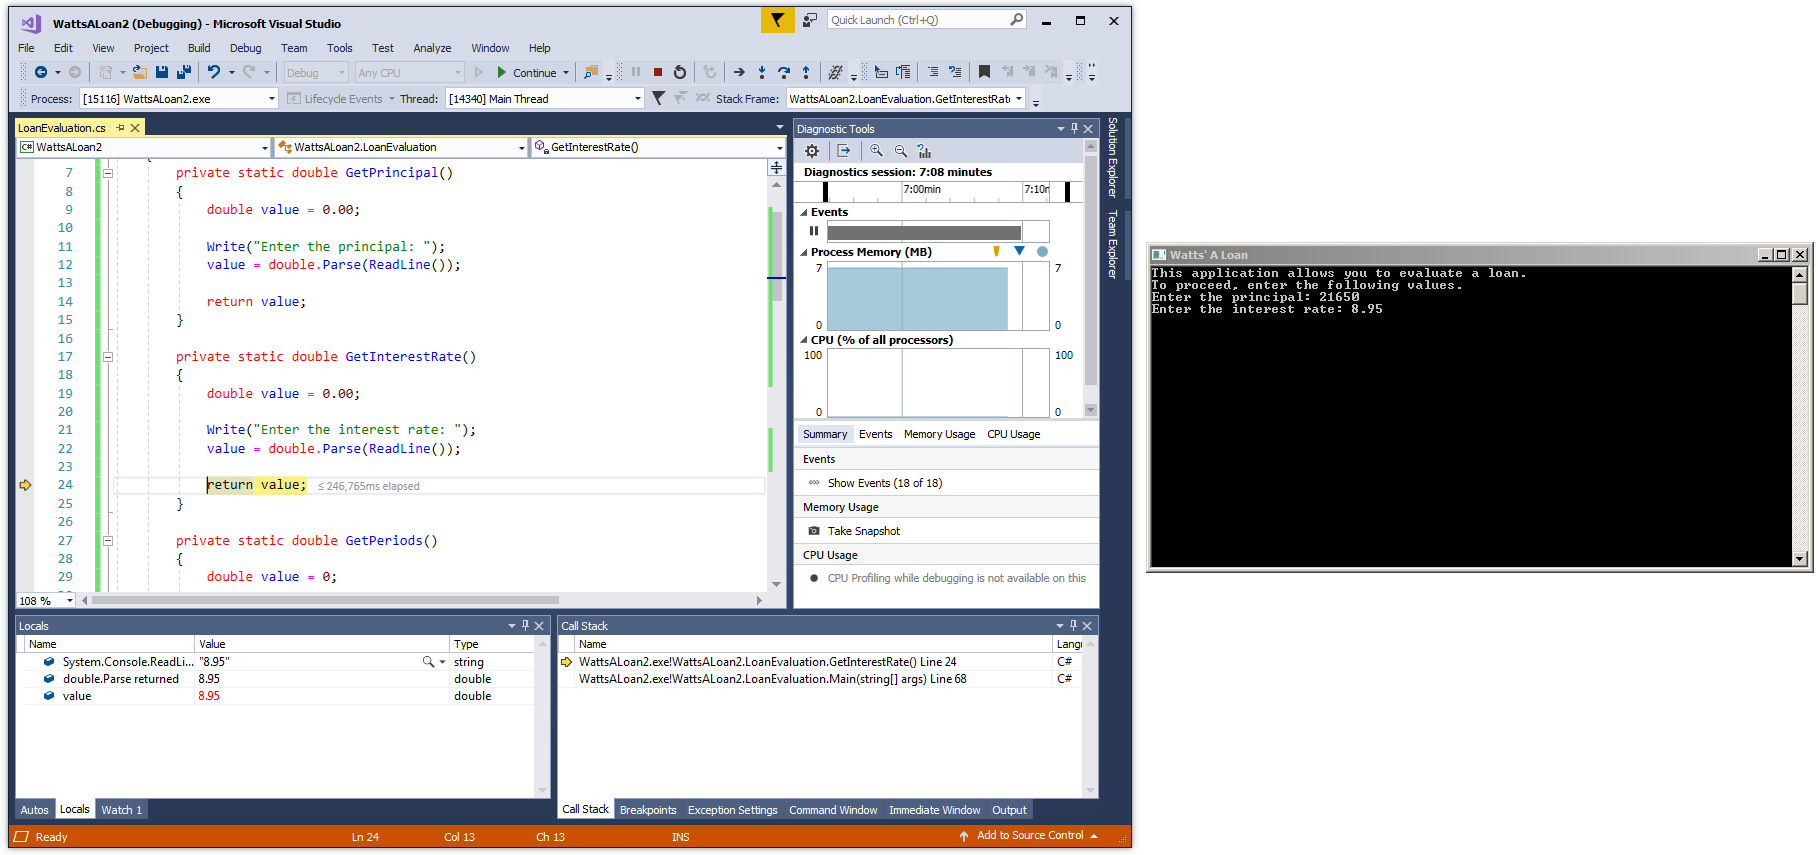Click the Restart debugging icon
This screenshot has height=855, width=1818.
pyautogui.click(x=680, y=72)
